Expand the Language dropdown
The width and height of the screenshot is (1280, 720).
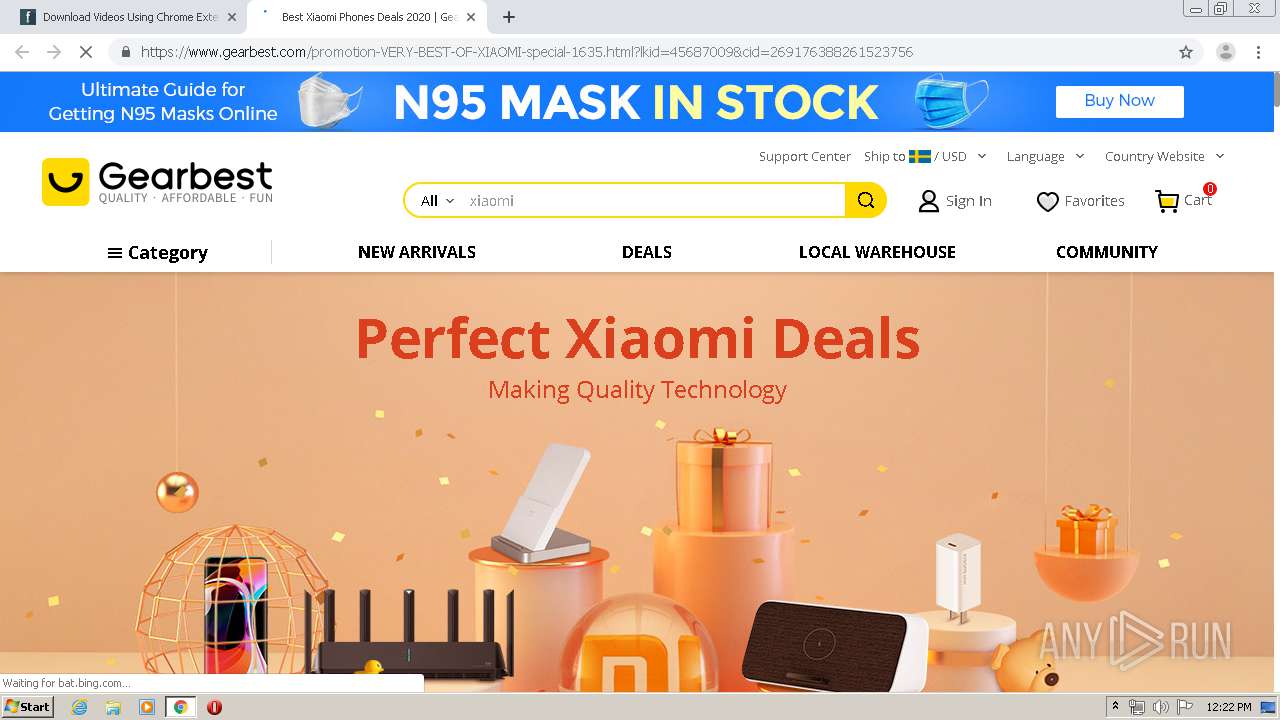tap(1045, 156)
